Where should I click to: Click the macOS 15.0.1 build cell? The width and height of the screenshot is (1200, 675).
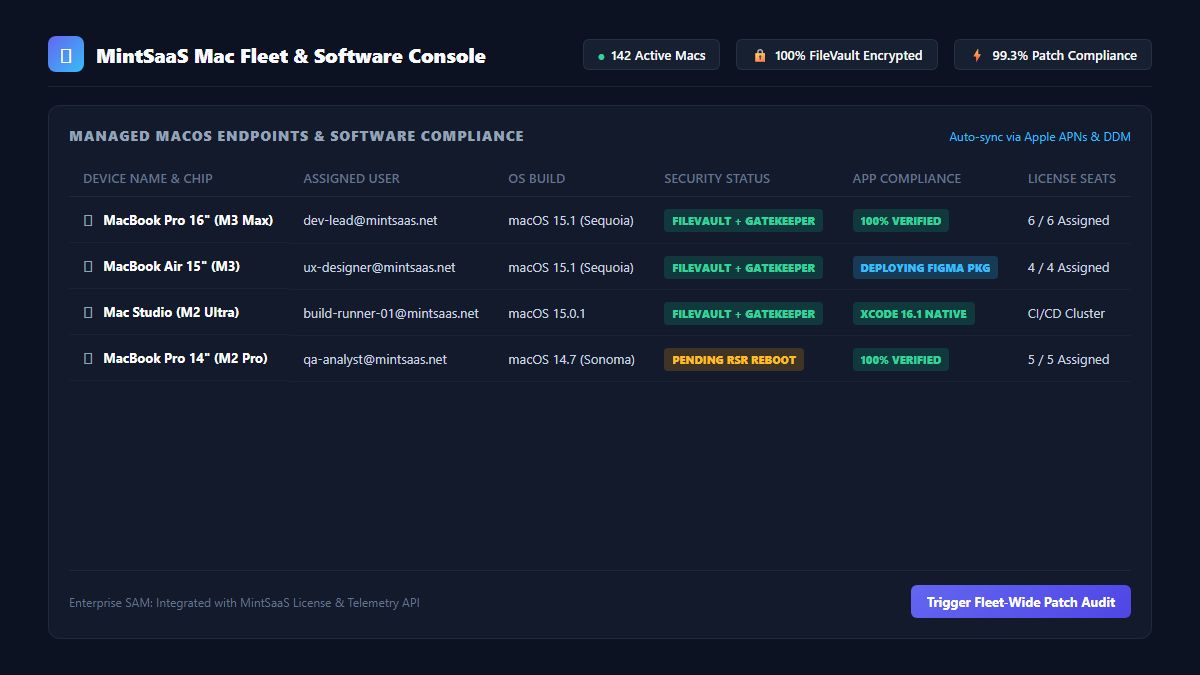coord(547,313)
